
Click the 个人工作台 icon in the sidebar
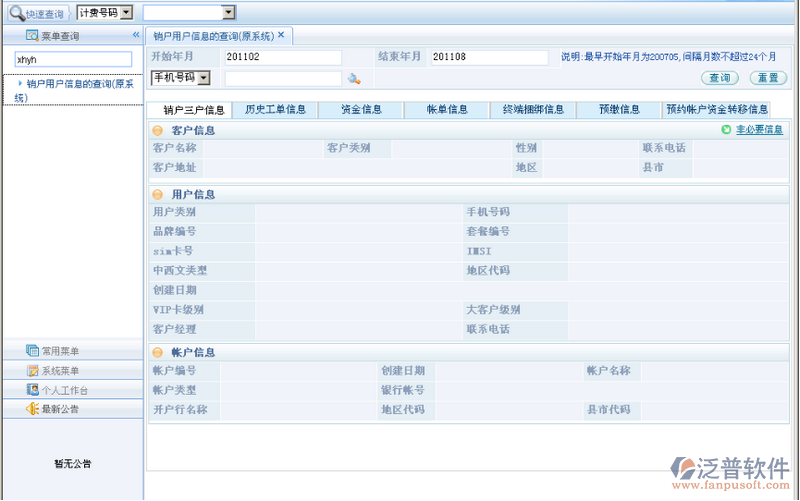click(x=33, y=389)
